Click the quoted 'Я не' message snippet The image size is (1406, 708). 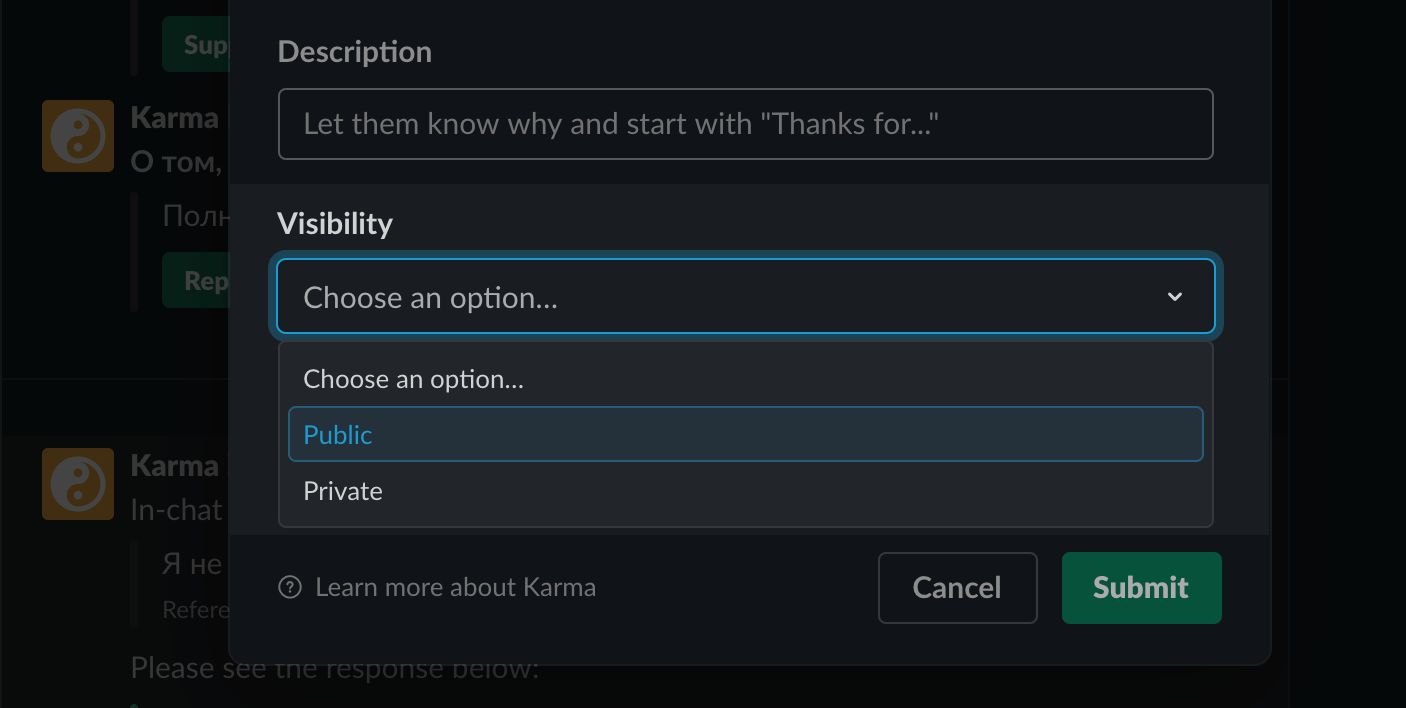click(x=195, y=564)
